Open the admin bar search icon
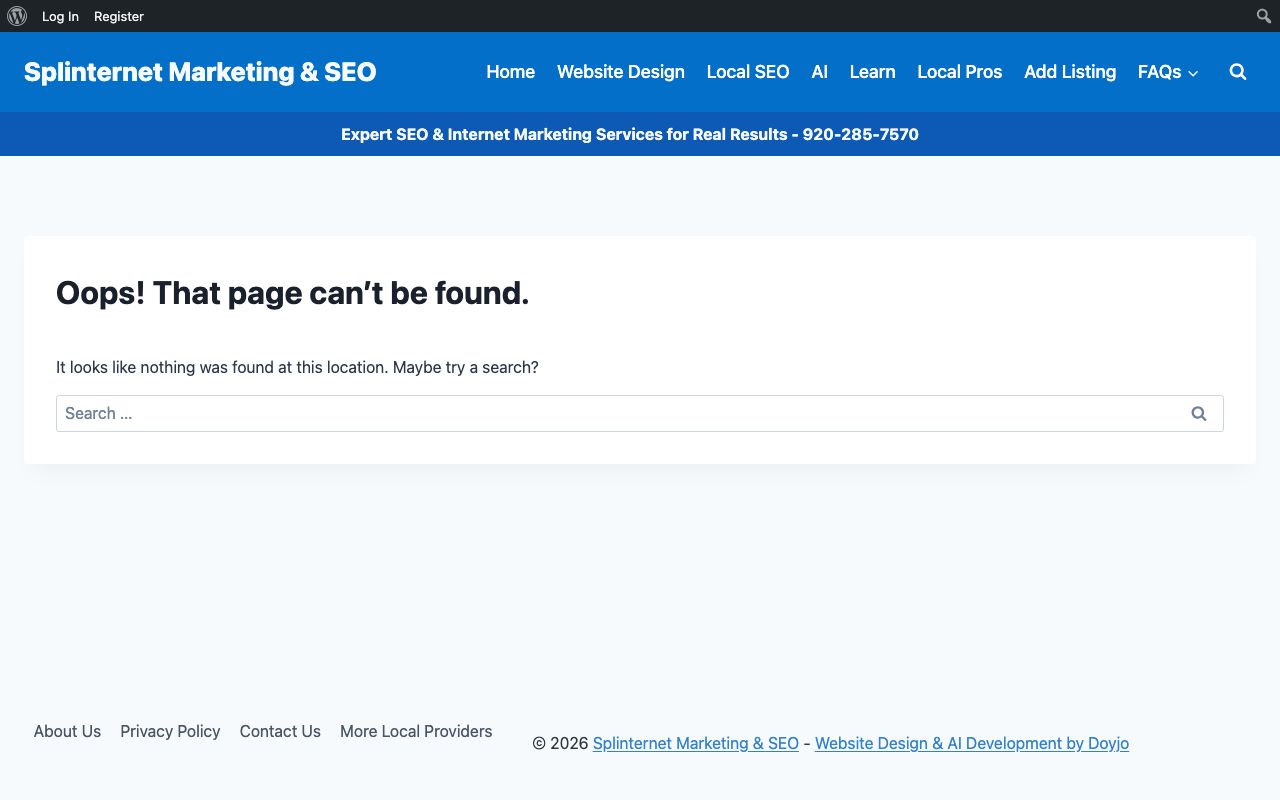The image size is (1280, 800). point(1264,16)
